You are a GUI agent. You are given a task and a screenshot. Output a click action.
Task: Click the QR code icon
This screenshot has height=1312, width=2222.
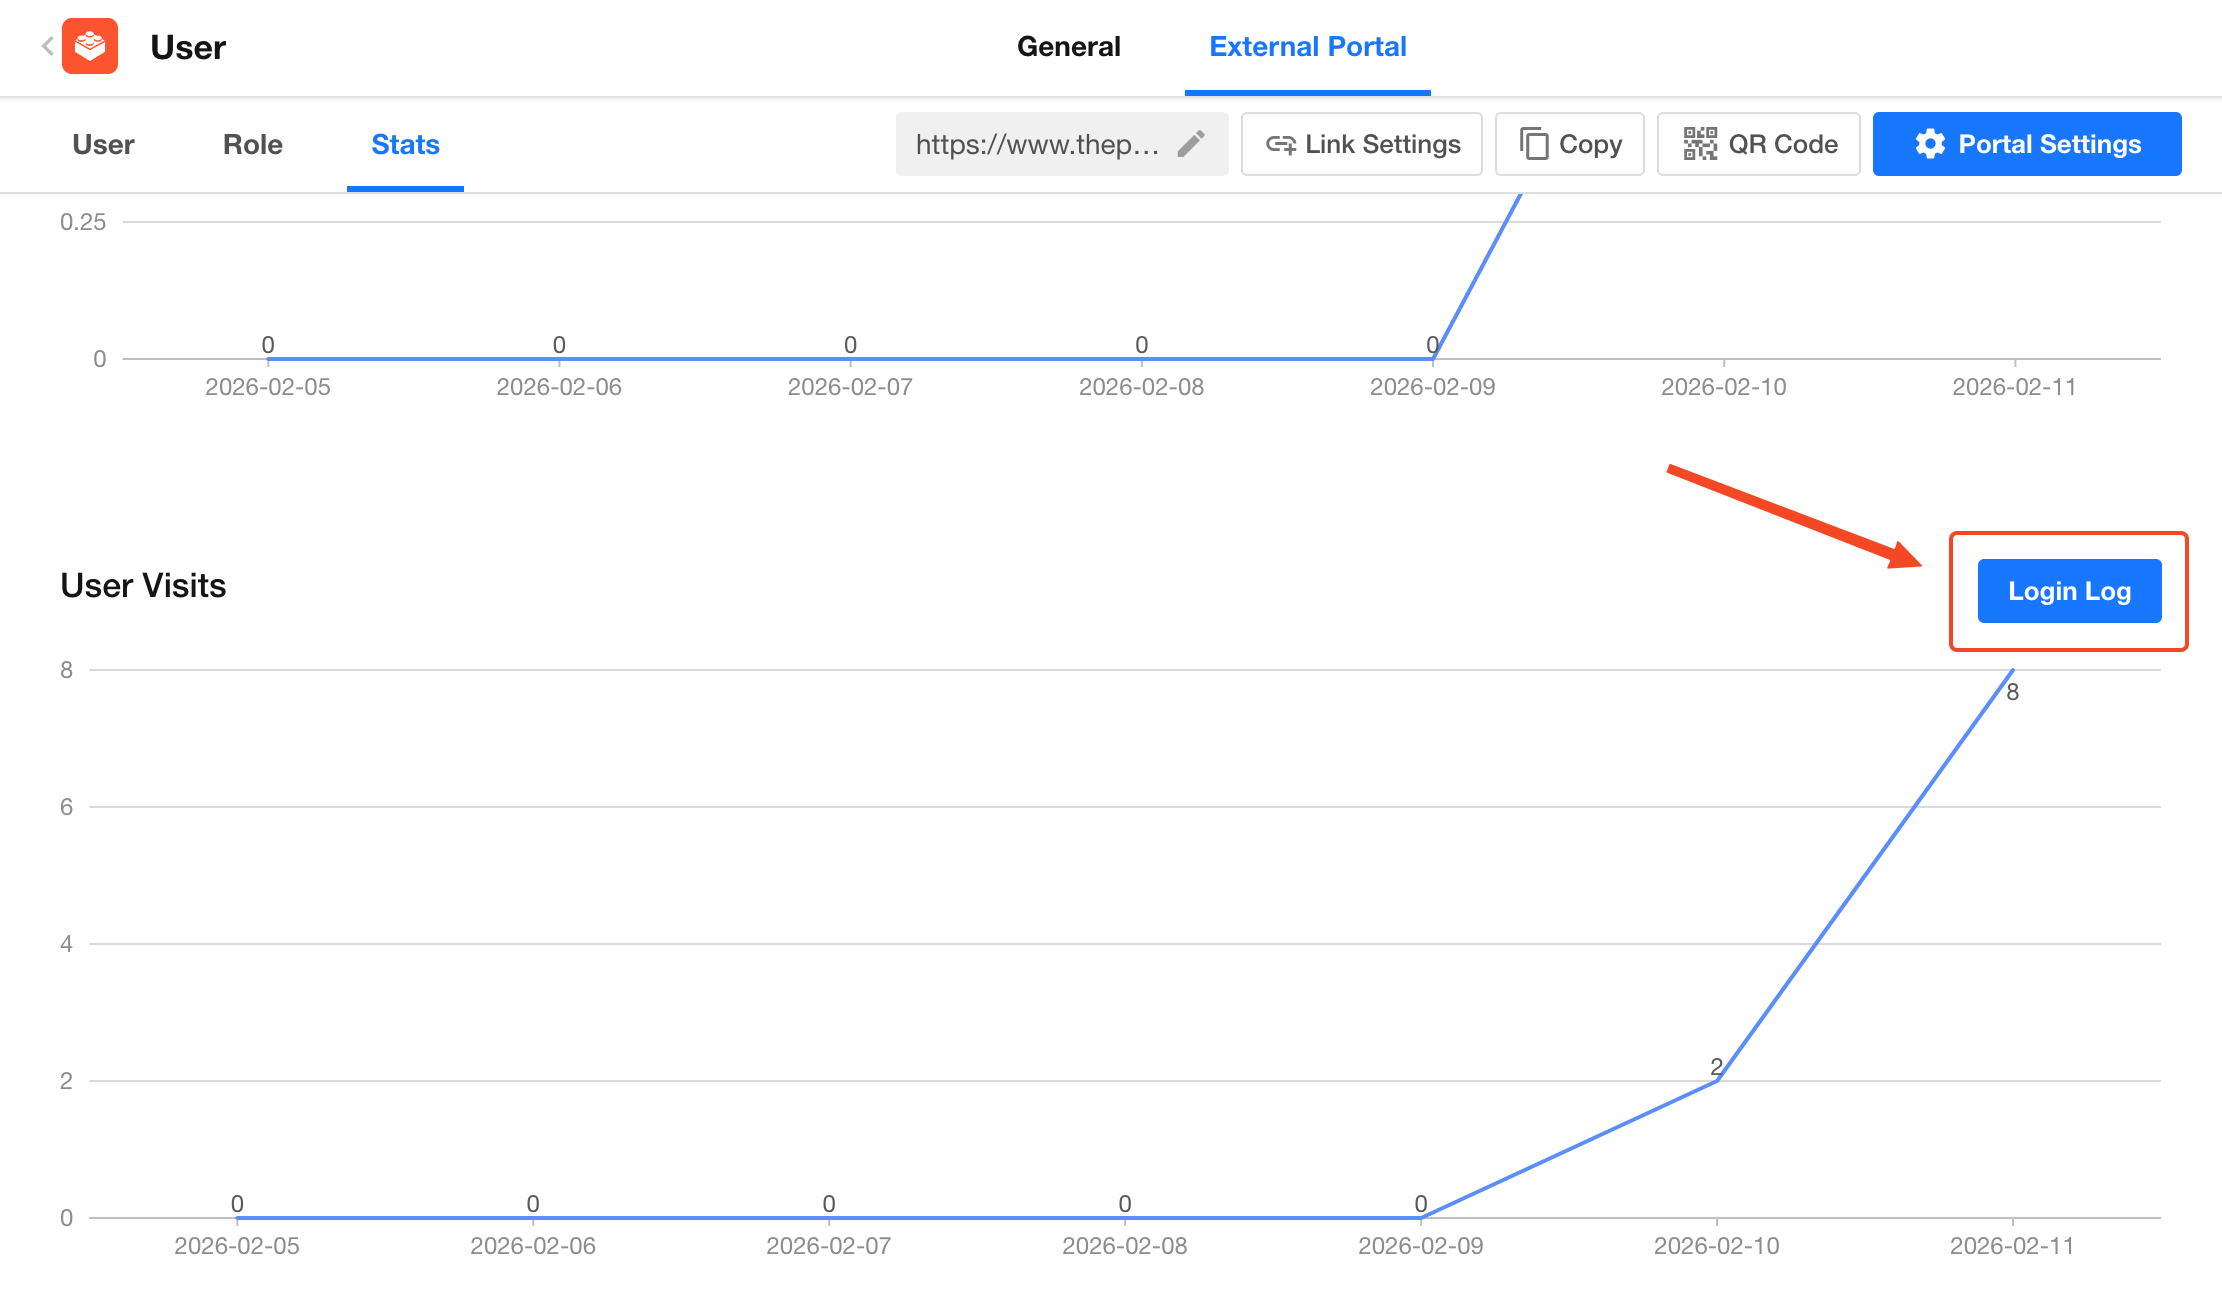1699,144
